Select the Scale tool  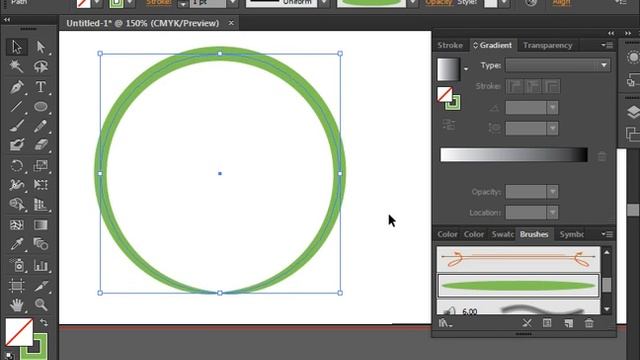coord(40,166)
